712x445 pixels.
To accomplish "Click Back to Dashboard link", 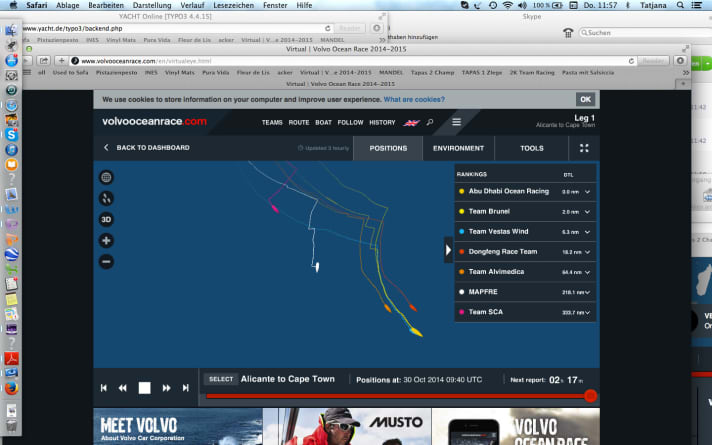I will 147,148.
